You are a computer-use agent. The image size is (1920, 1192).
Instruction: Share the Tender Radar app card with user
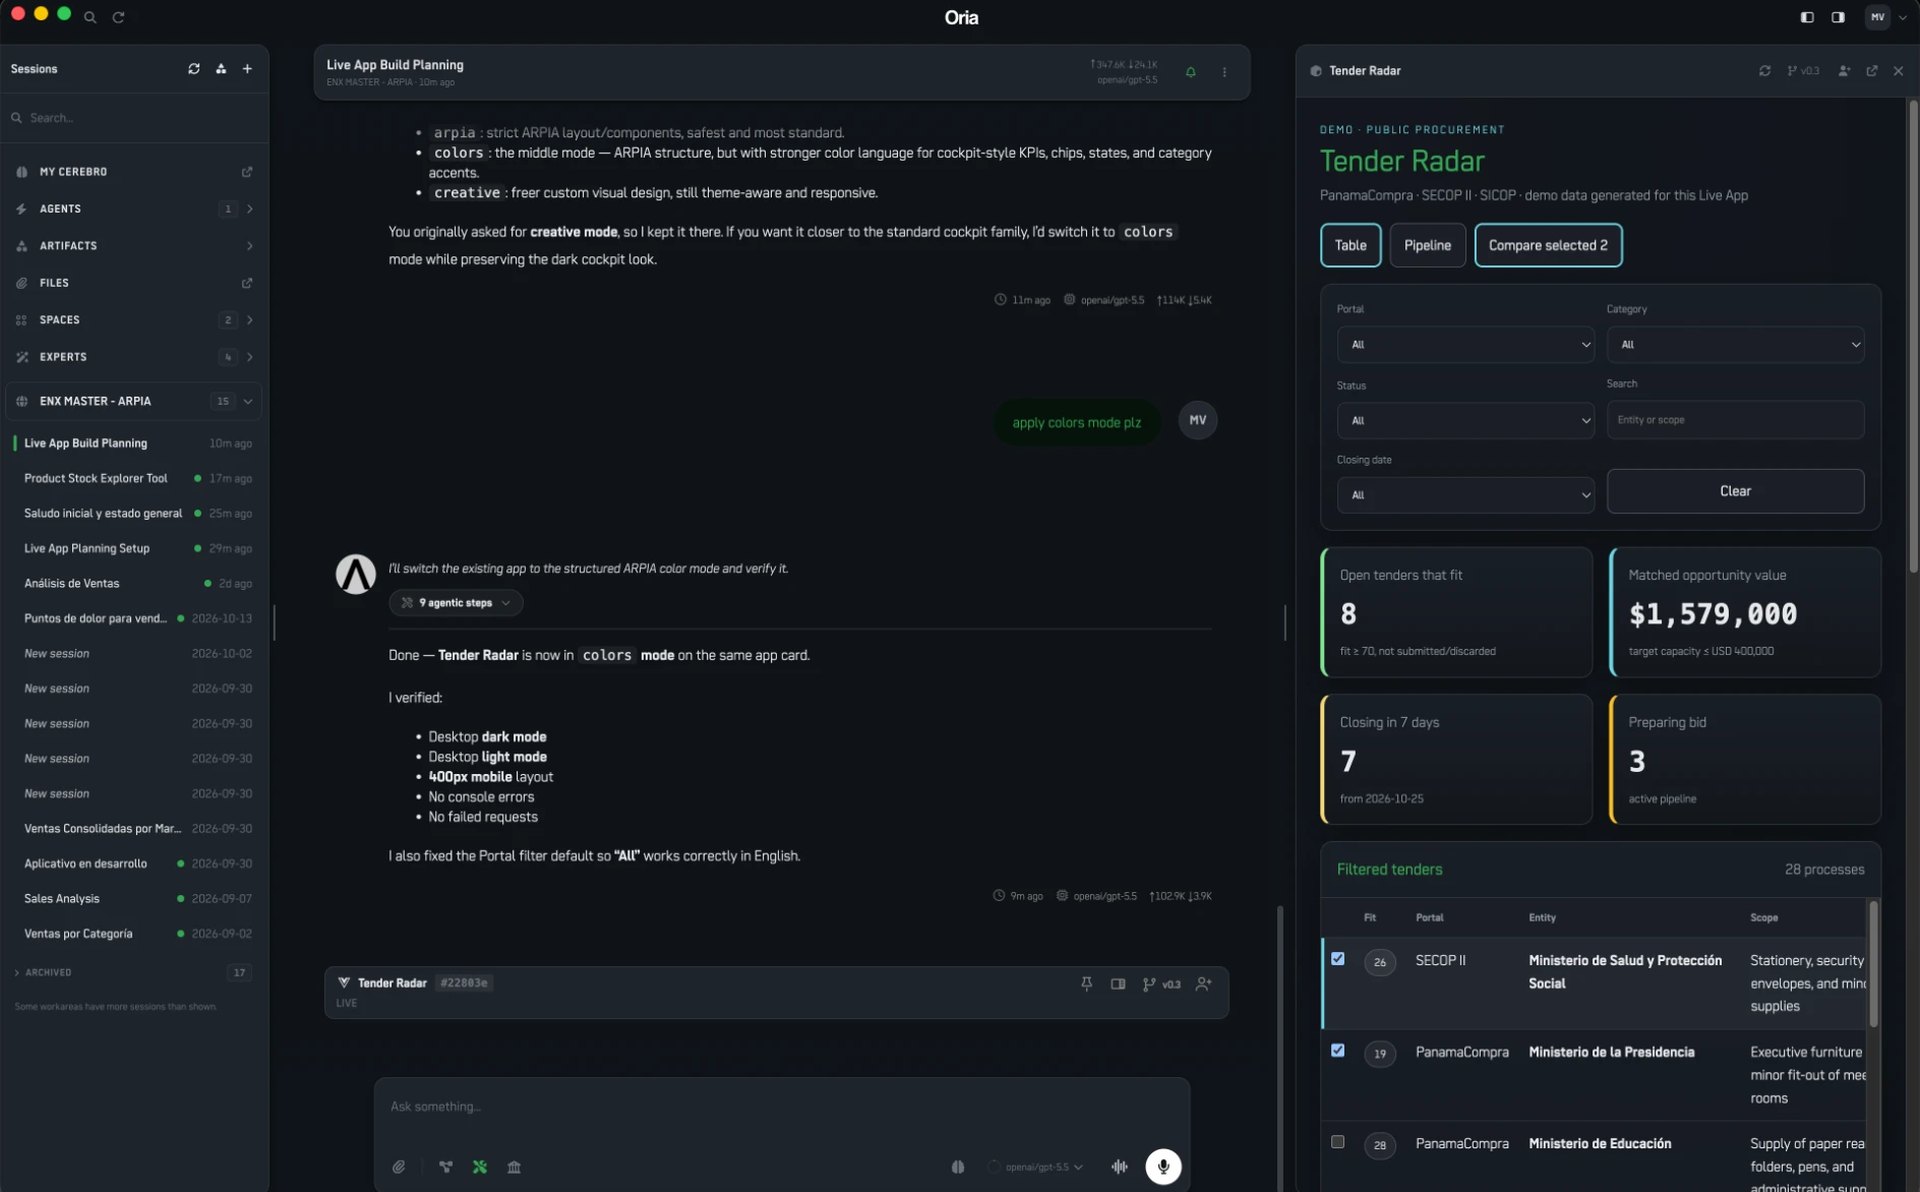tap(1204, 984)
